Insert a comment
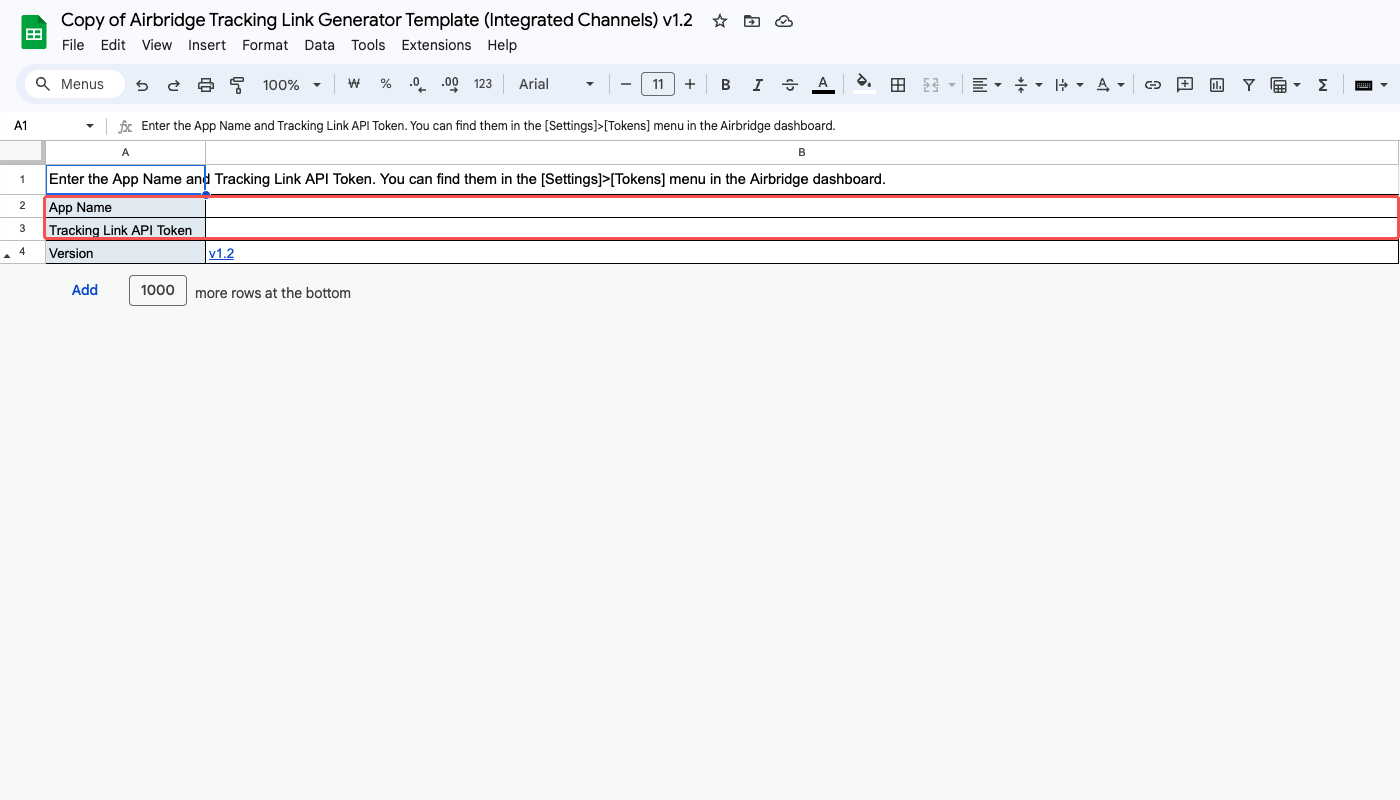 (1185, 85)
